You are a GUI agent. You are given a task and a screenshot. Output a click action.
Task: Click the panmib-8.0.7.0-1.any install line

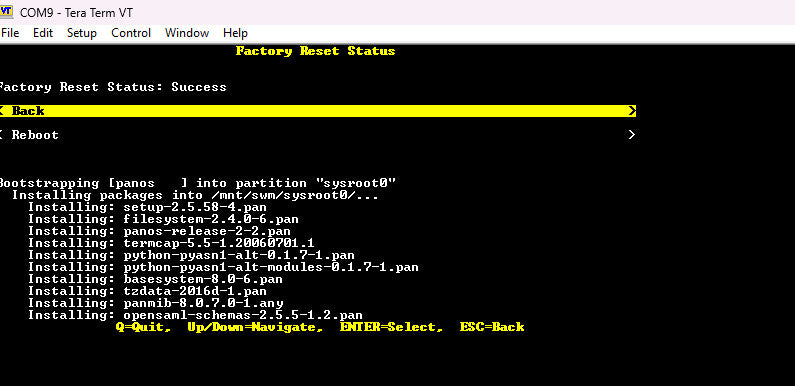coord(155,303)
